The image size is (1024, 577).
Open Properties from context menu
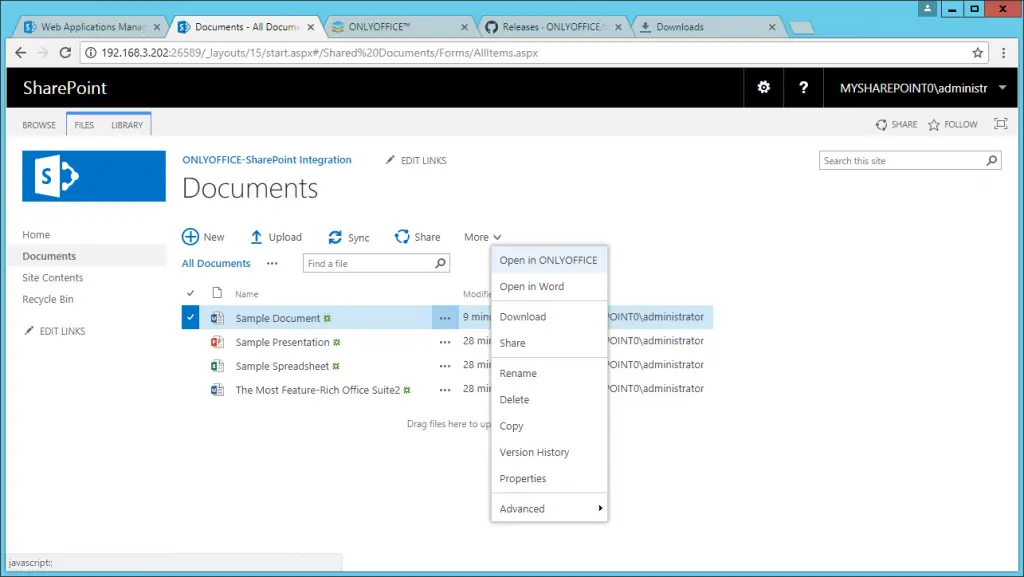tap(549, 478)
